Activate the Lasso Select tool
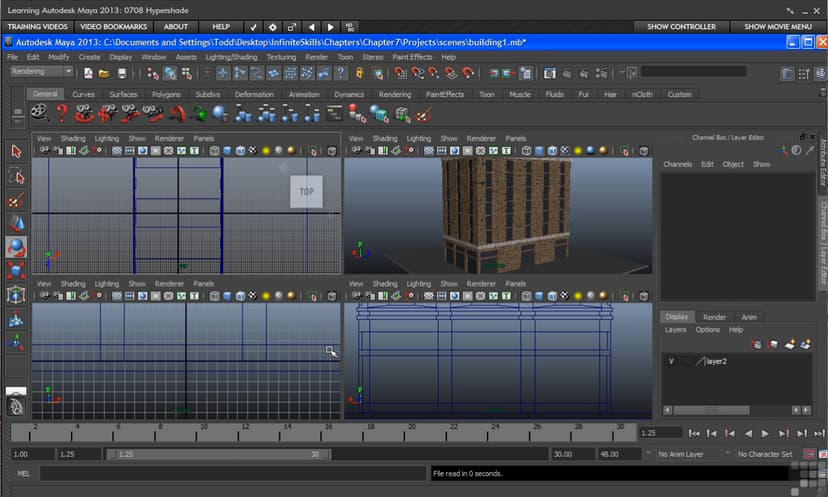Screen dimensions: 828x497 tap(16, 176)
